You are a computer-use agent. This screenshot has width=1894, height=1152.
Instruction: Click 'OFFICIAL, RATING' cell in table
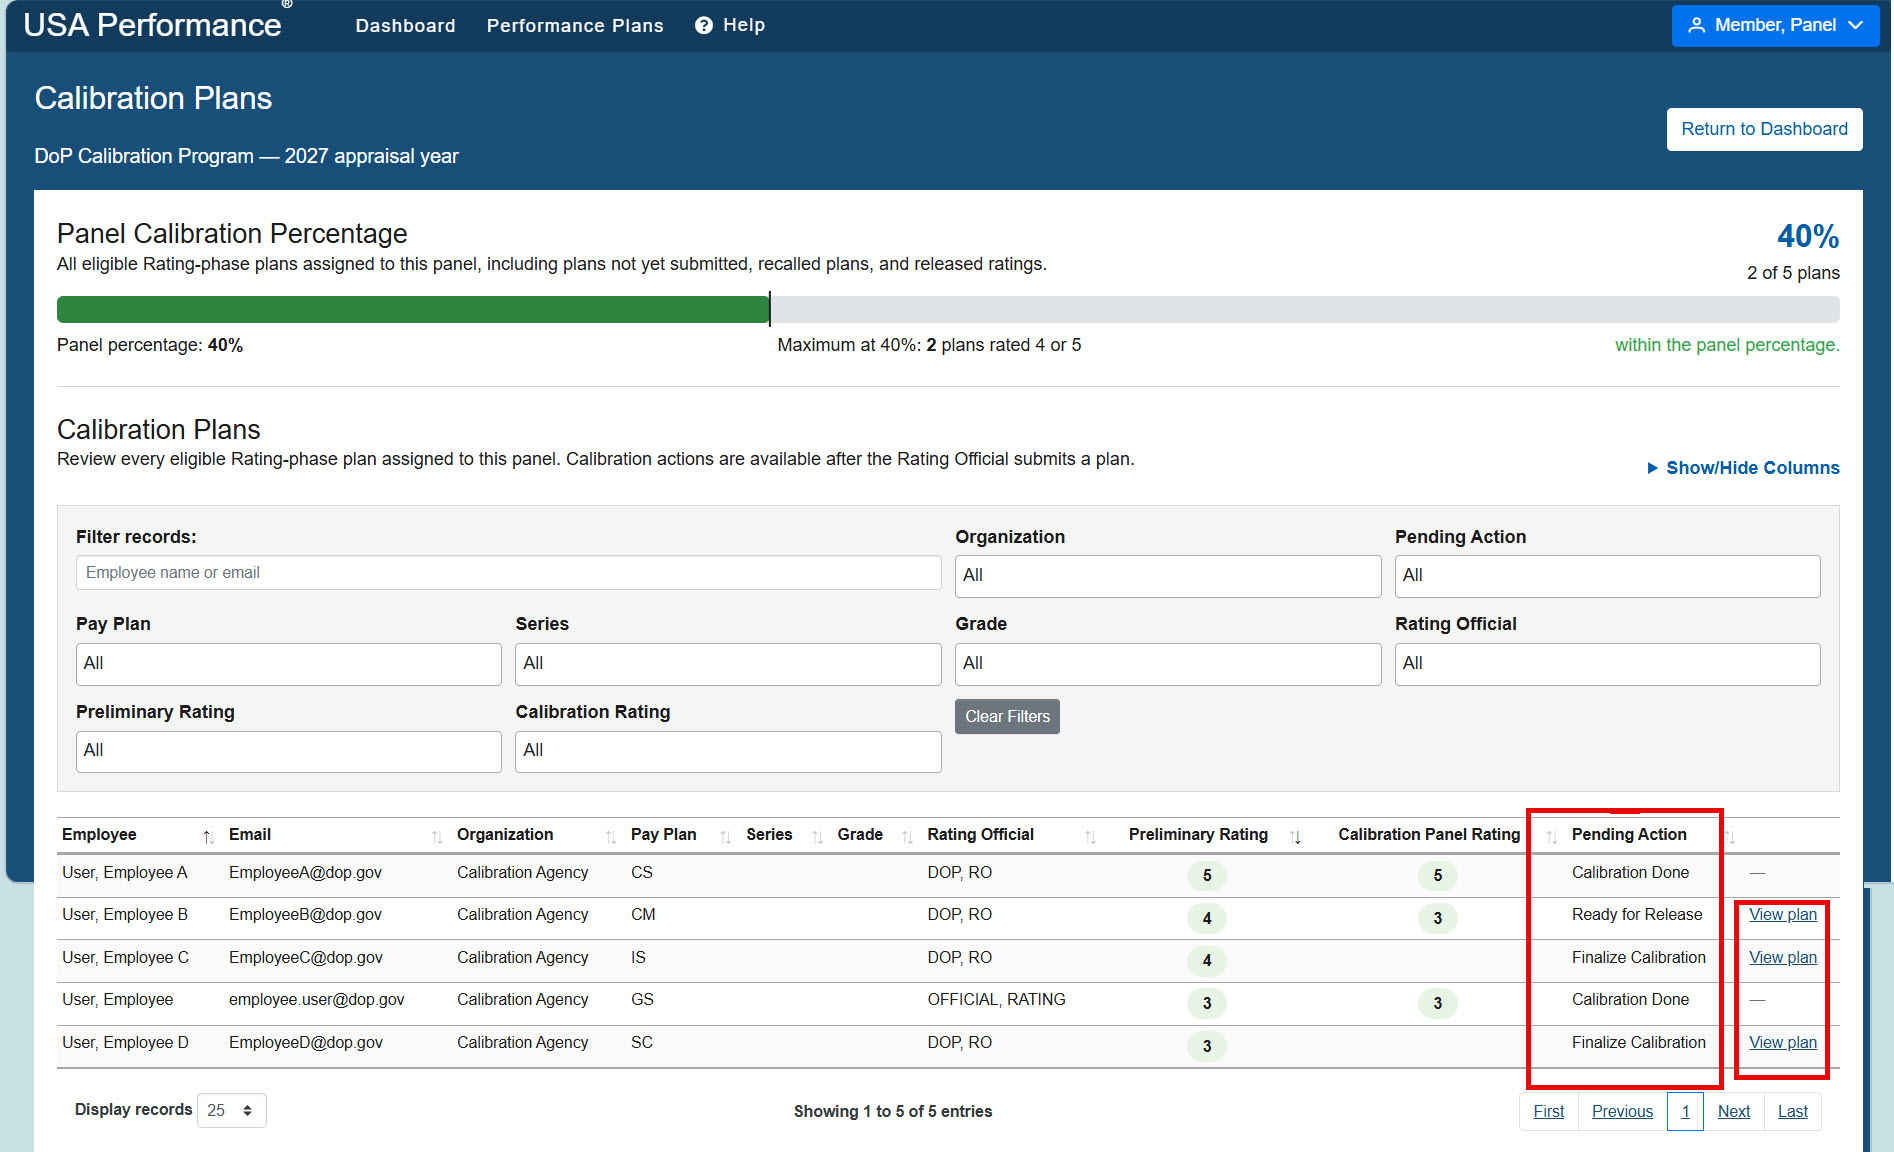tap(996, 999)
